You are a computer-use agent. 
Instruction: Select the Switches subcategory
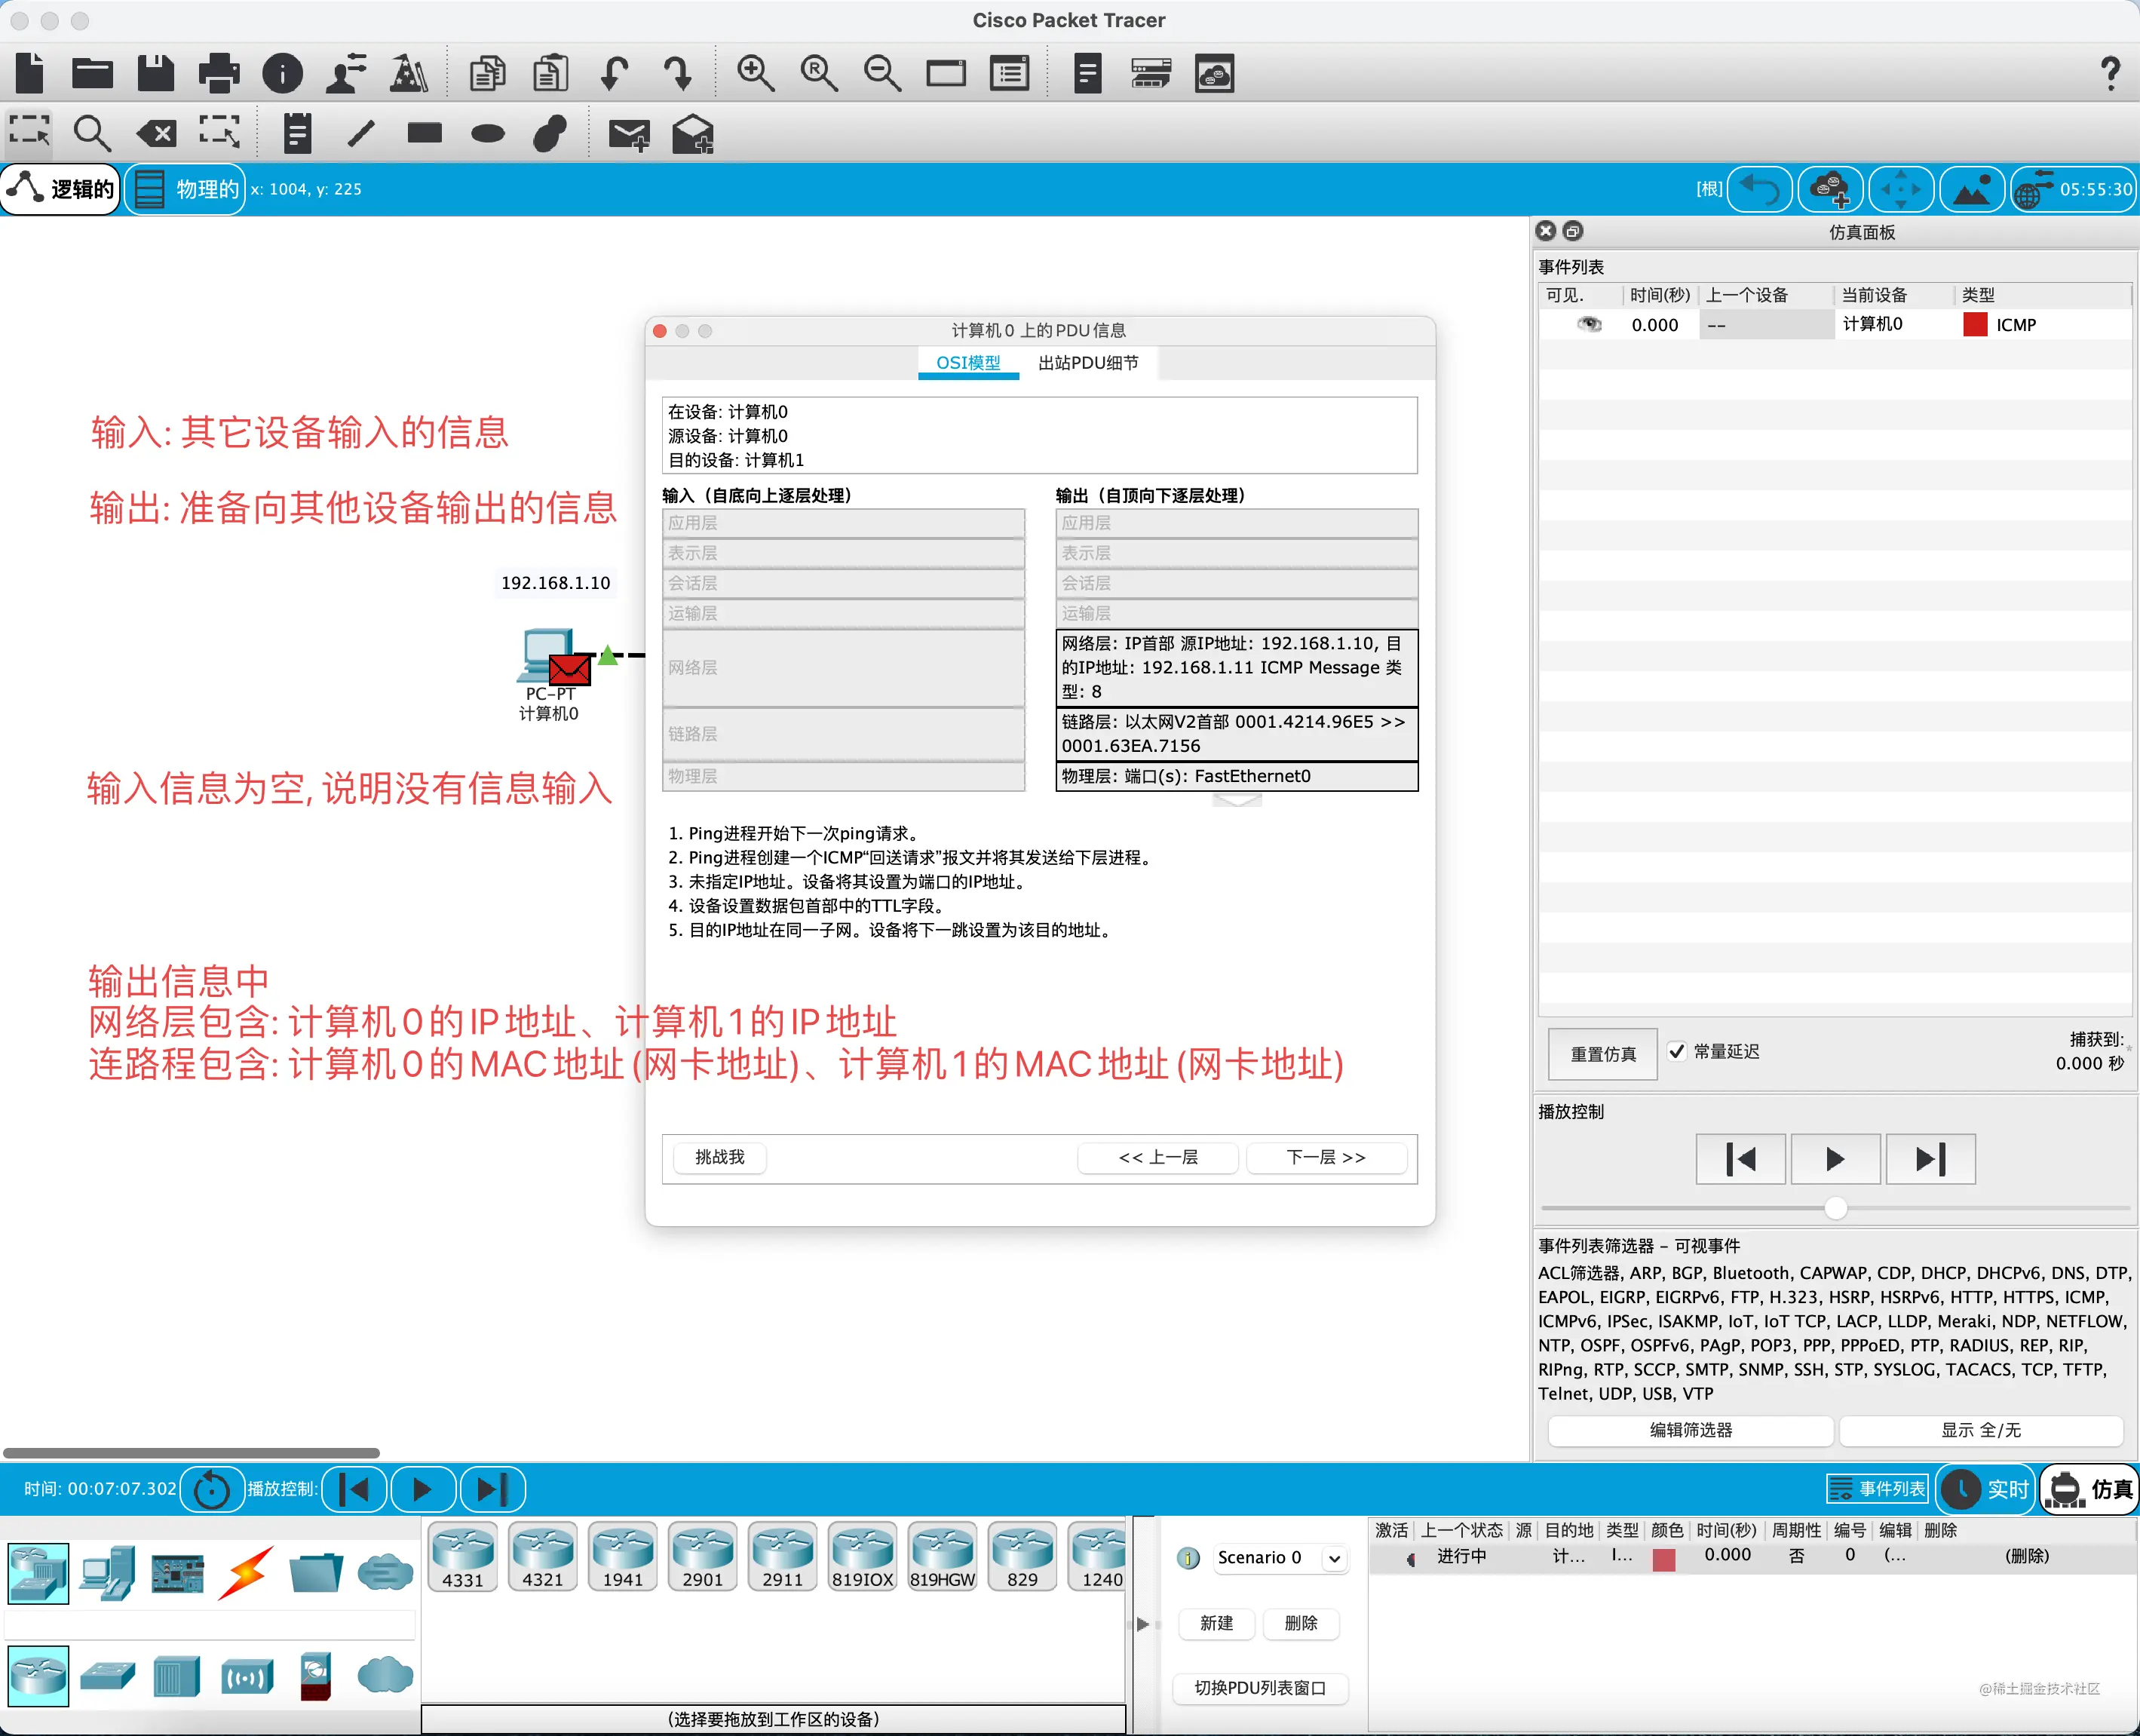tap(108, 1675)
